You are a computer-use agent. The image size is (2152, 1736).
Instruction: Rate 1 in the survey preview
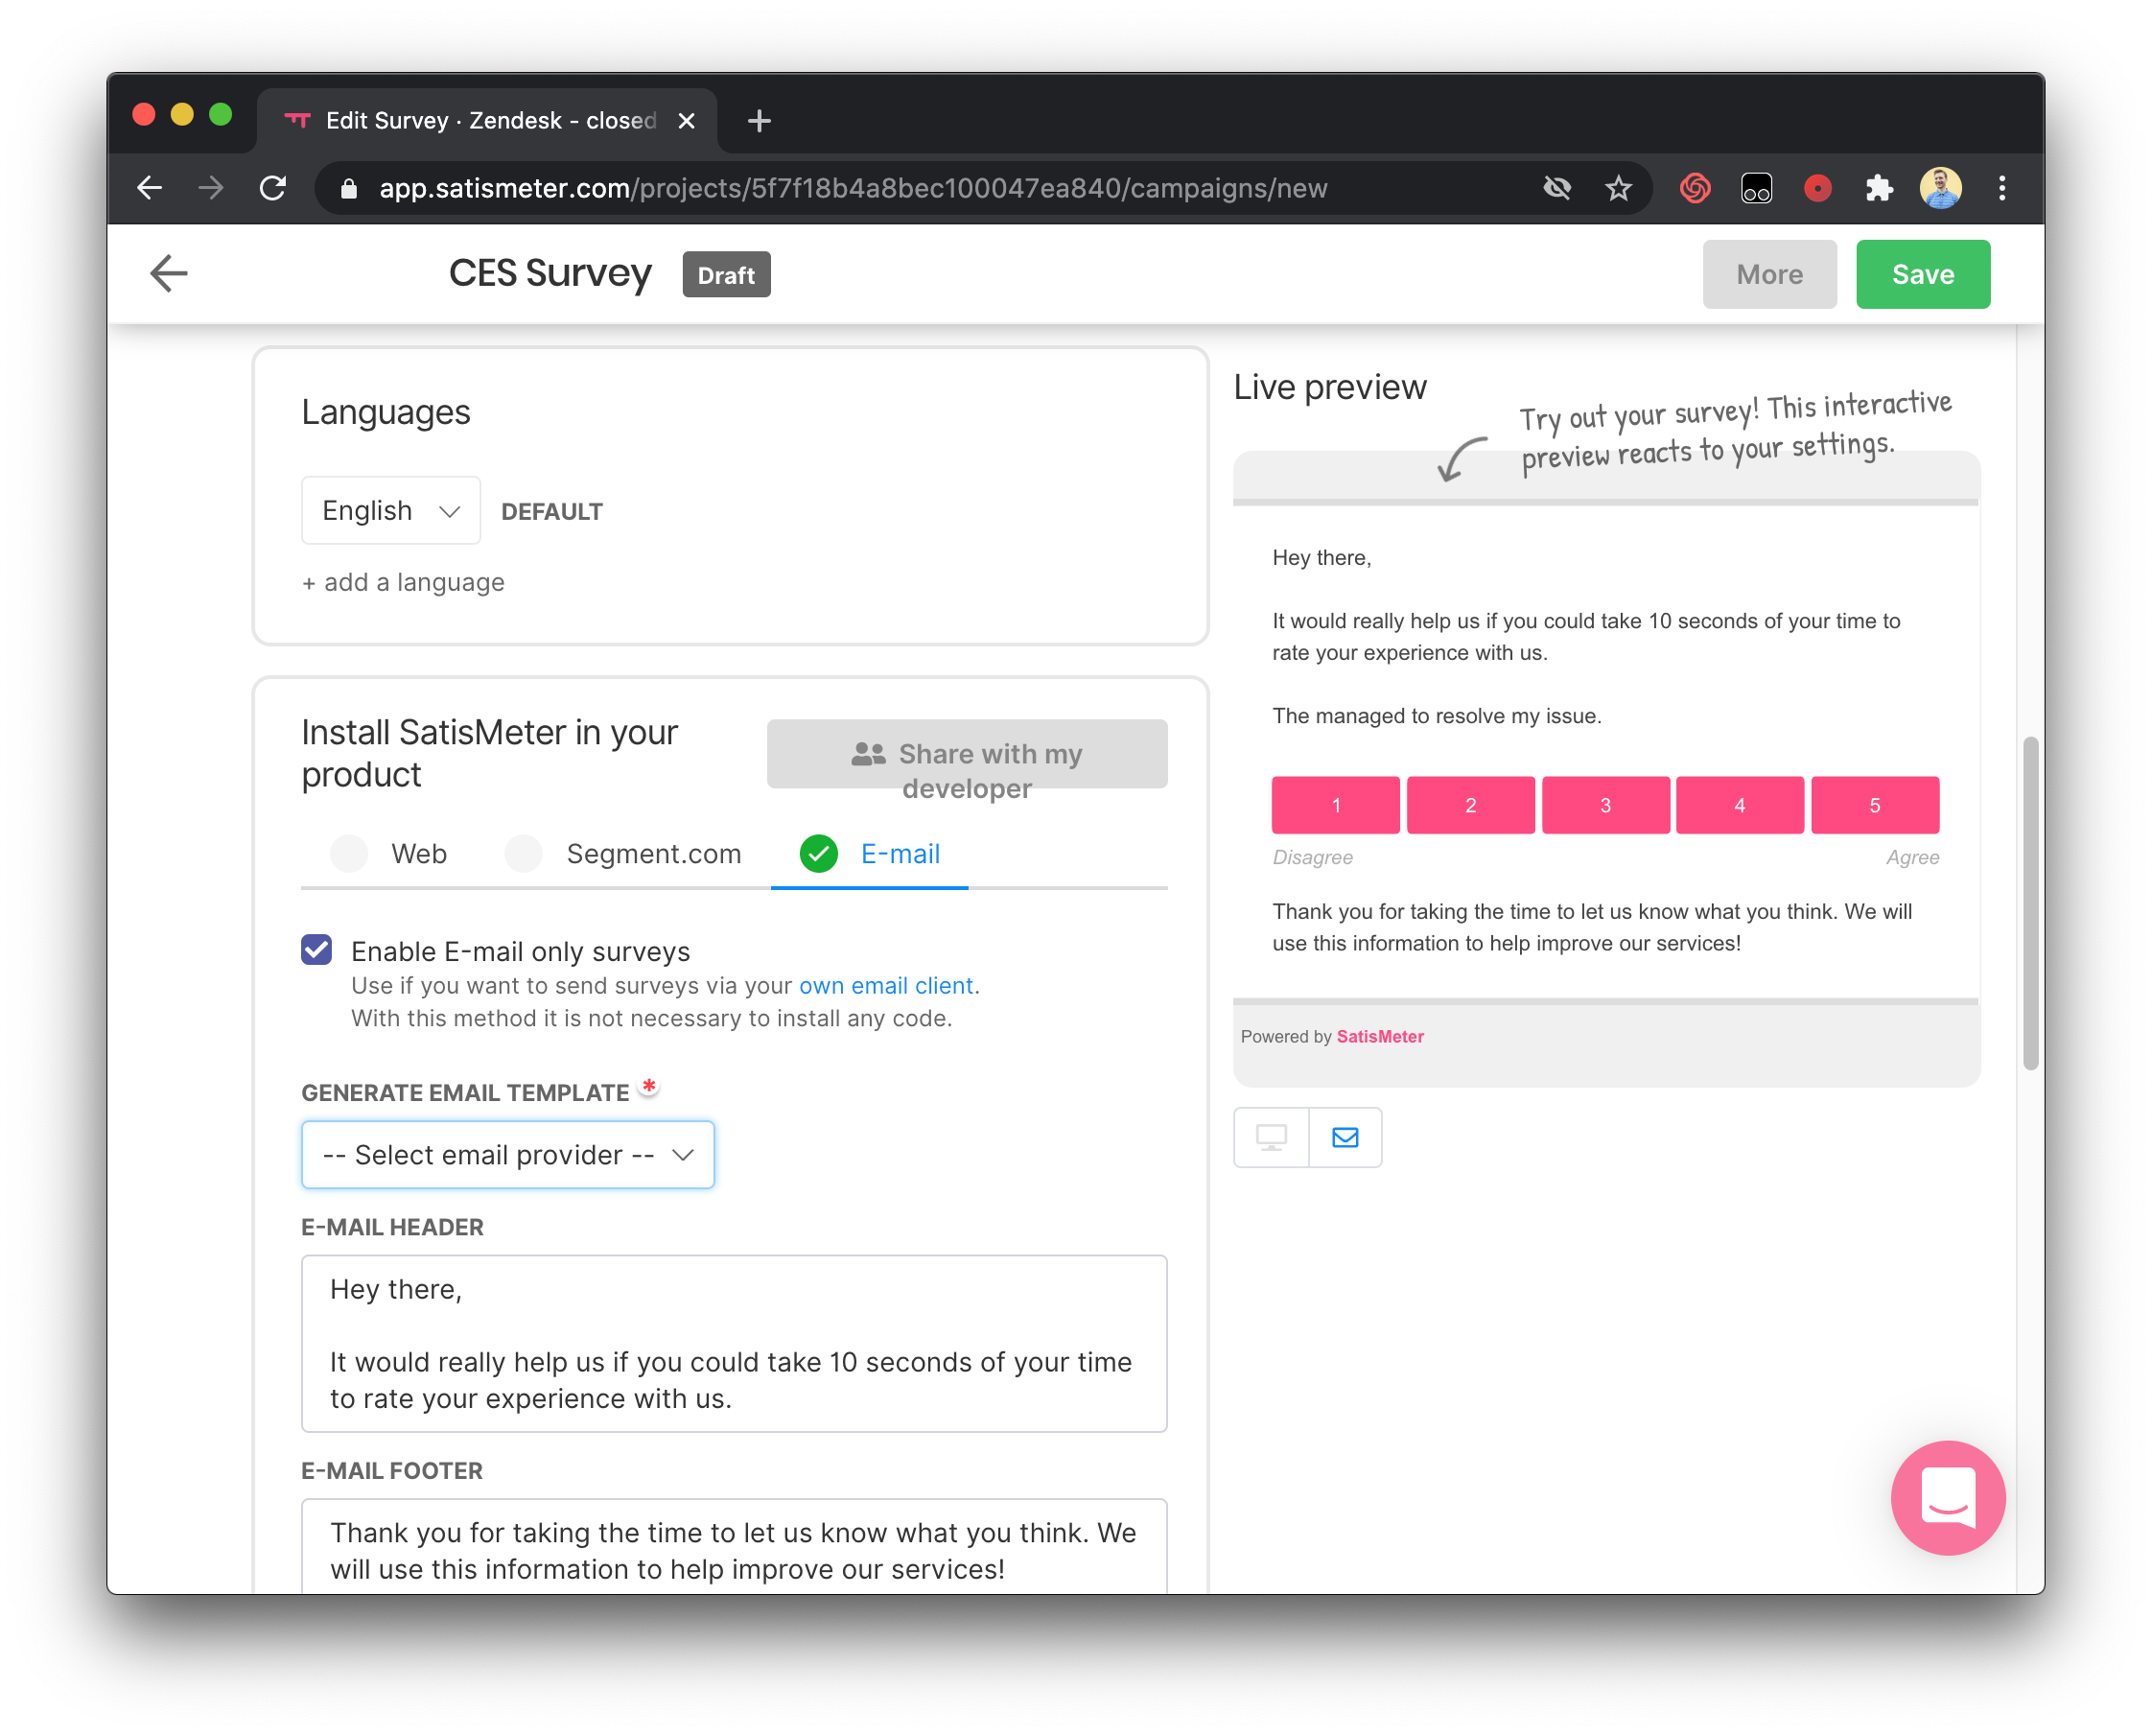(1336, 805)
